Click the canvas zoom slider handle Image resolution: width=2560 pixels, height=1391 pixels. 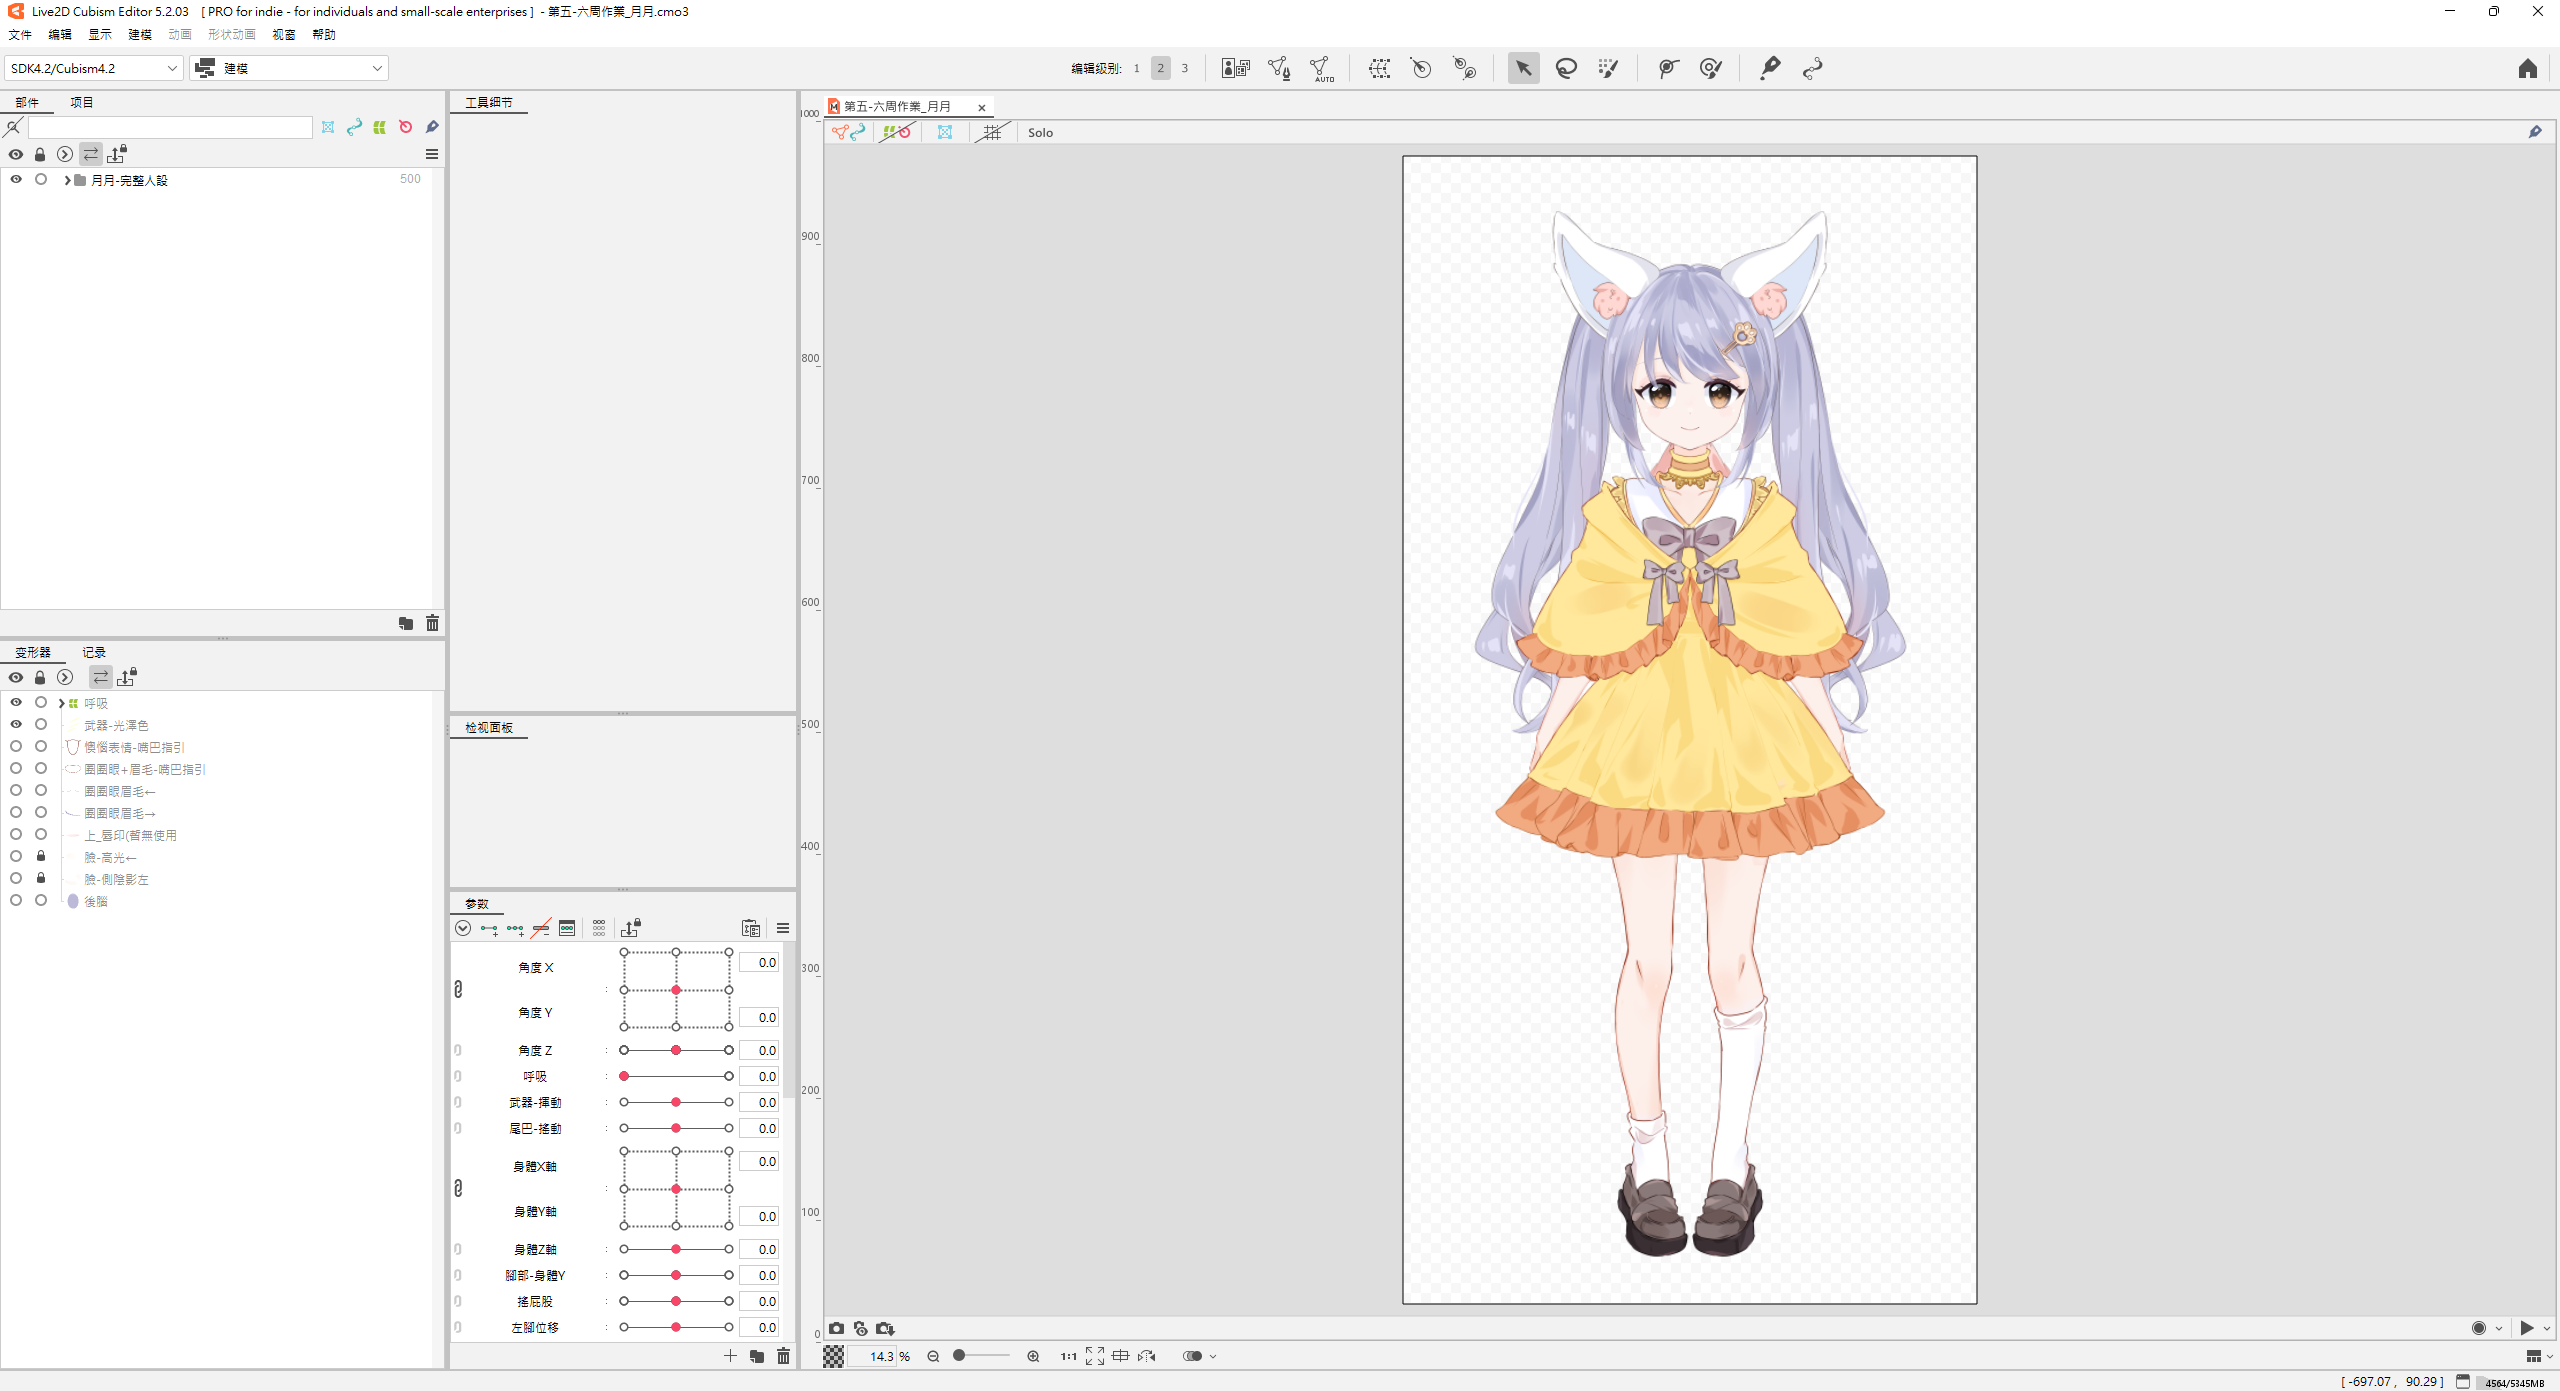coord(959,1355)
